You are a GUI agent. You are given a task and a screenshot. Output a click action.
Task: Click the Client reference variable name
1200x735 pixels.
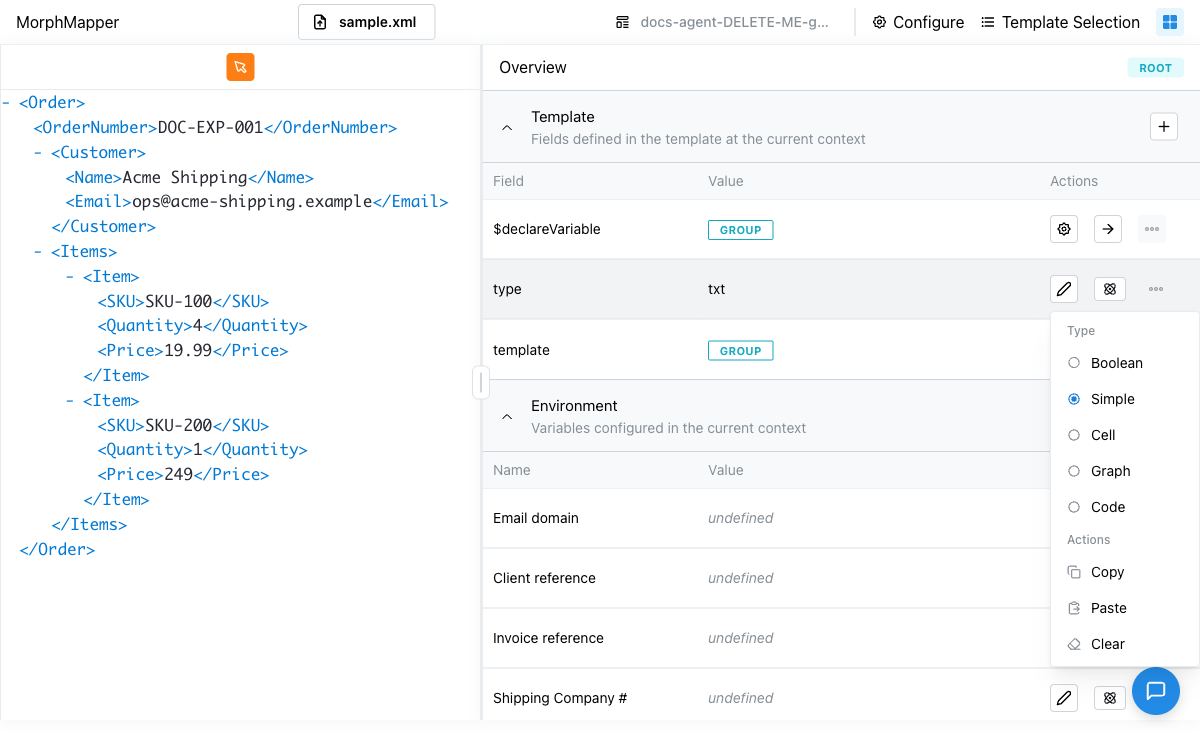click(544, 578)
